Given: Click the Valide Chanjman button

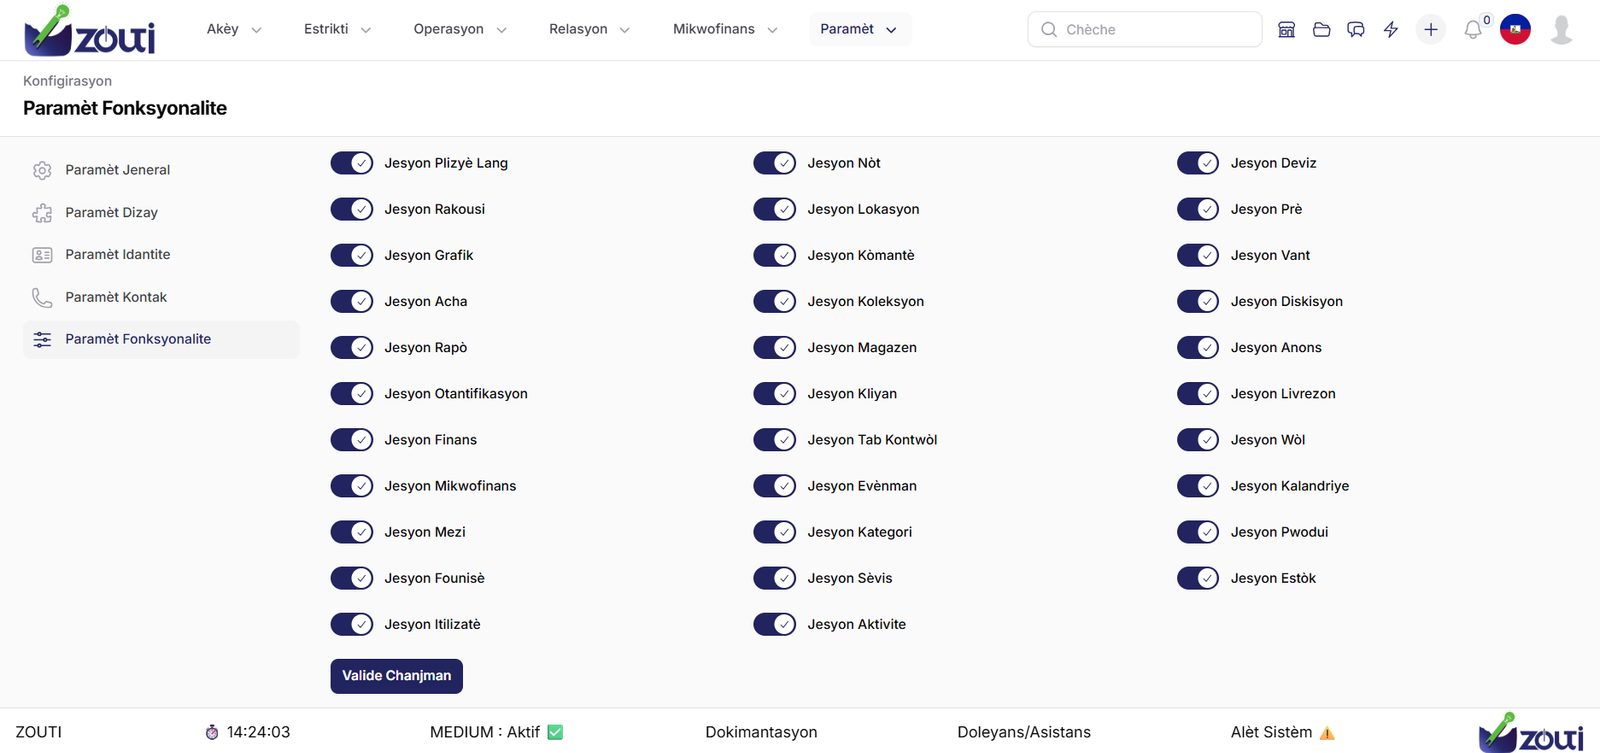Looking at the screenshot, I should pos(396,676).
